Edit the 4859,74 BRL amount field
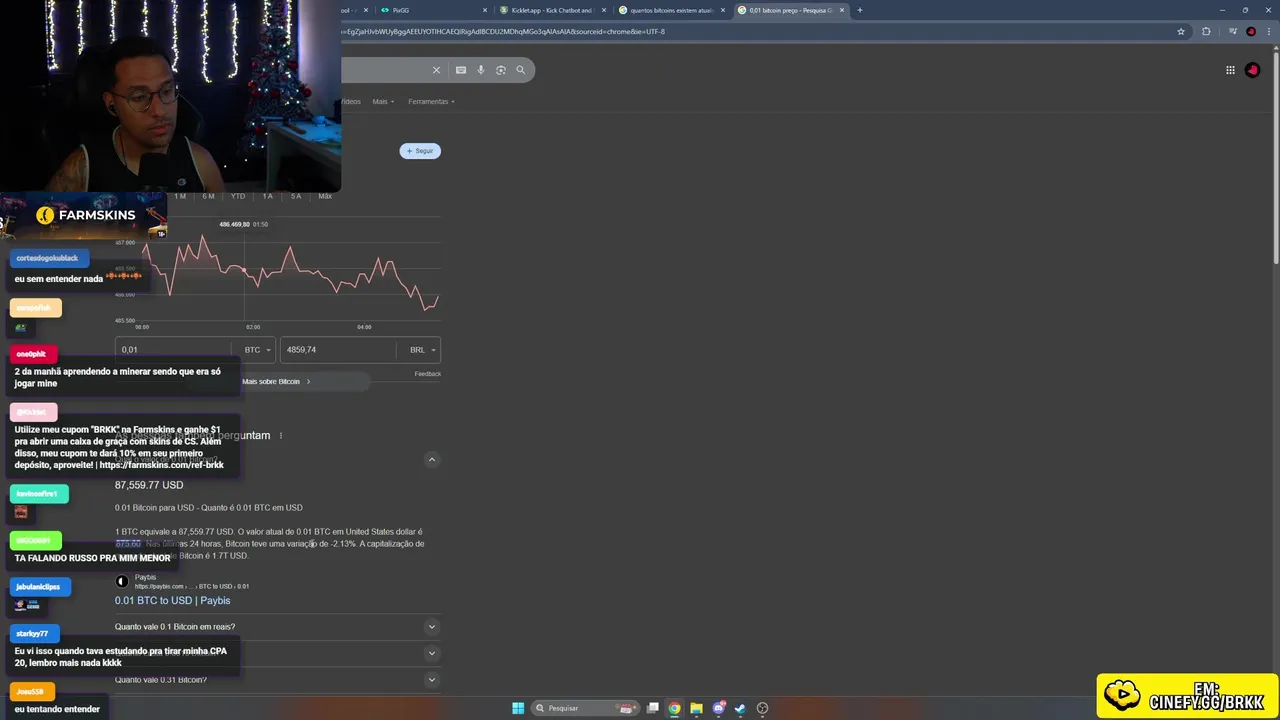Image resolution: width=1280 pixels, height=720 pixels. pos(340,350)
